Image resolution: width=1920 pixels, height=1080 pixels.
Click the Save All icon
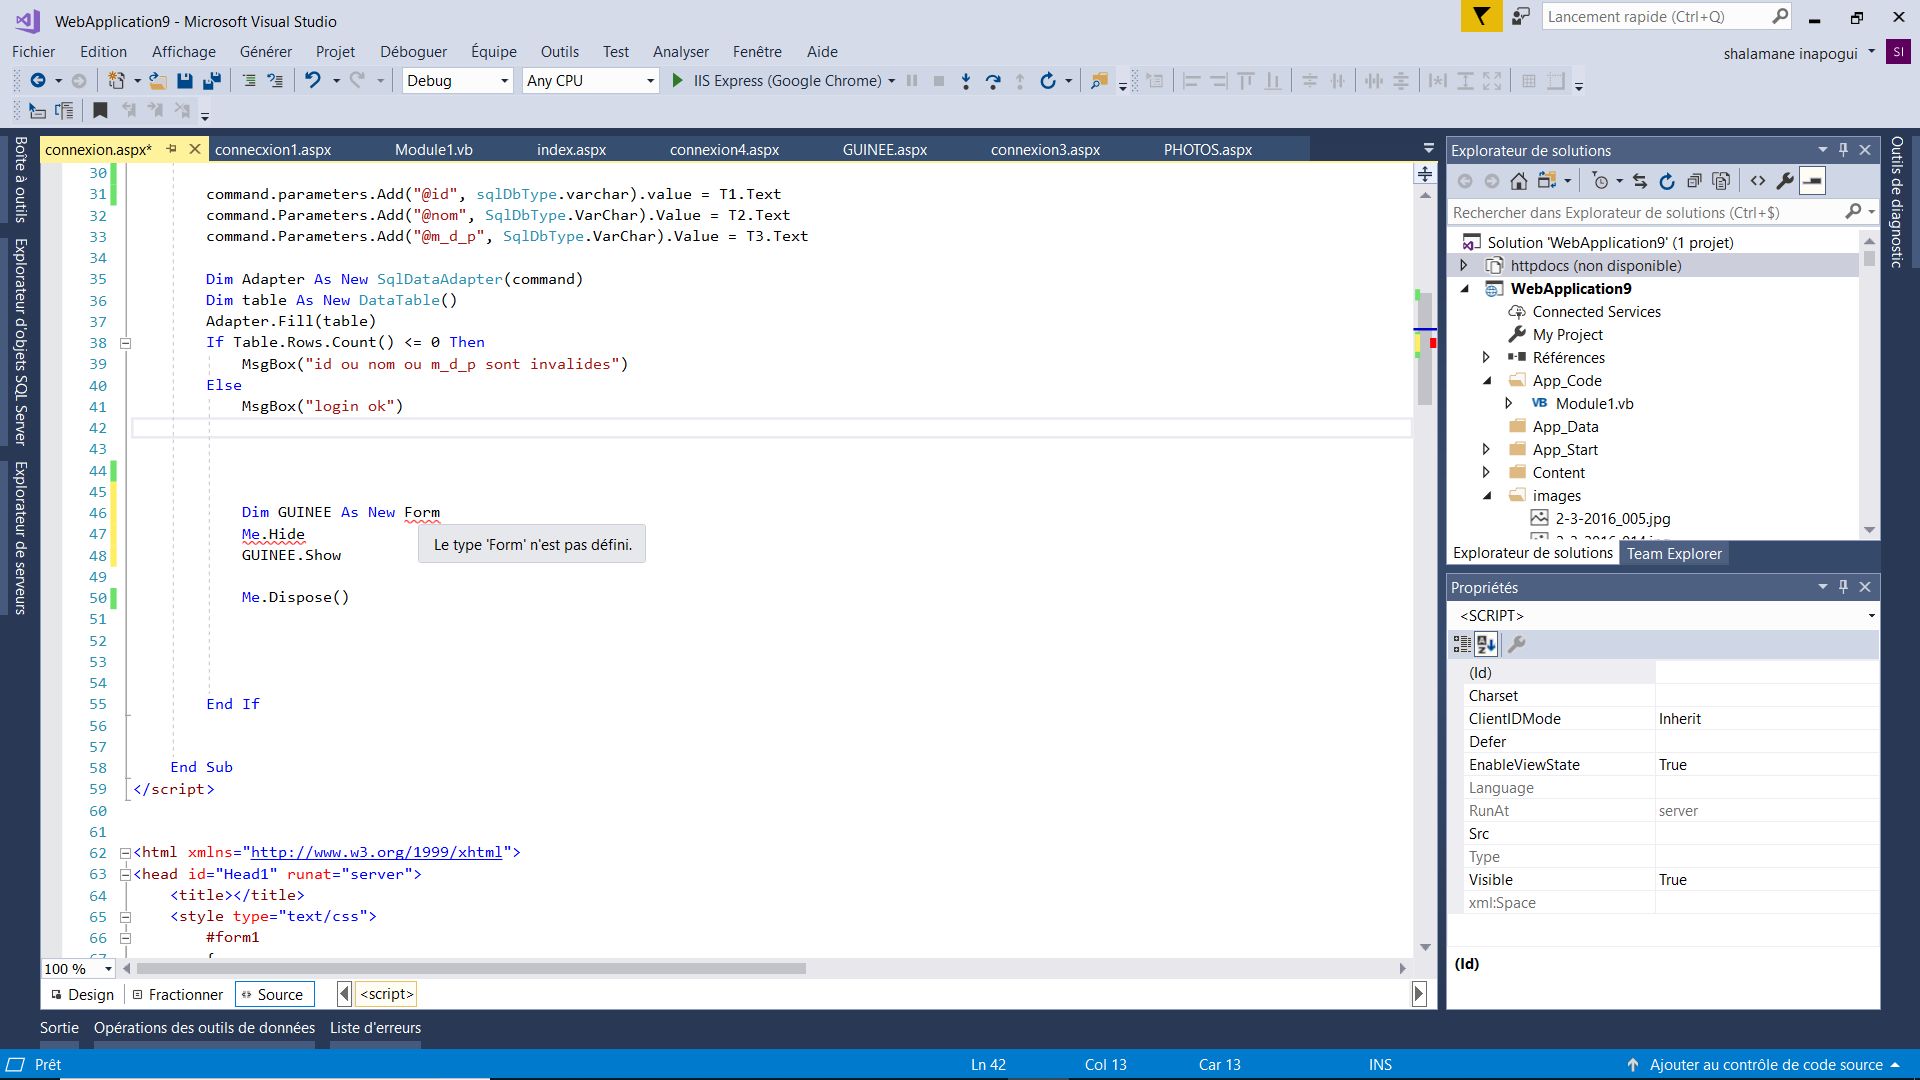coord(212,81)
